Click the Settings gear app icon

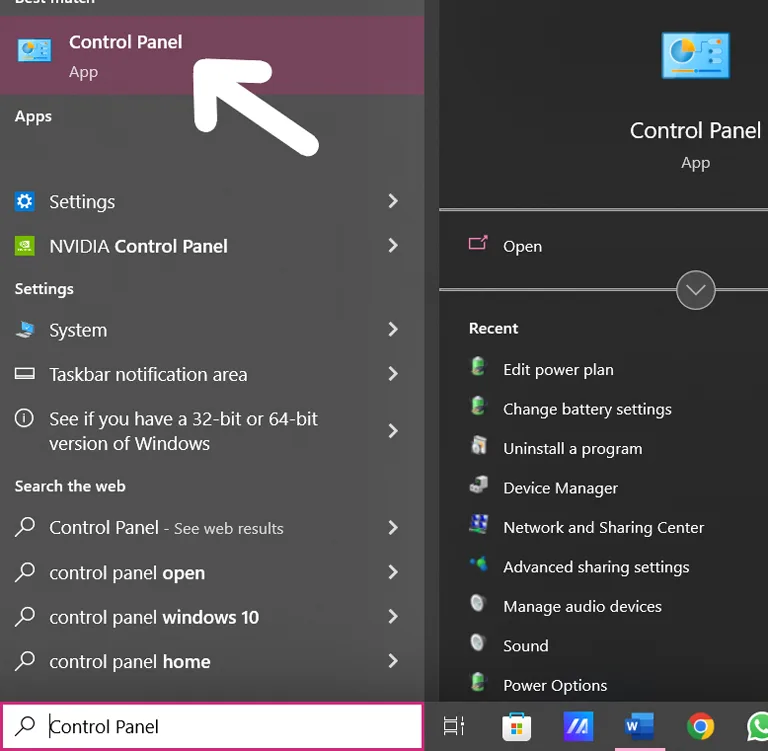(24, 201)
